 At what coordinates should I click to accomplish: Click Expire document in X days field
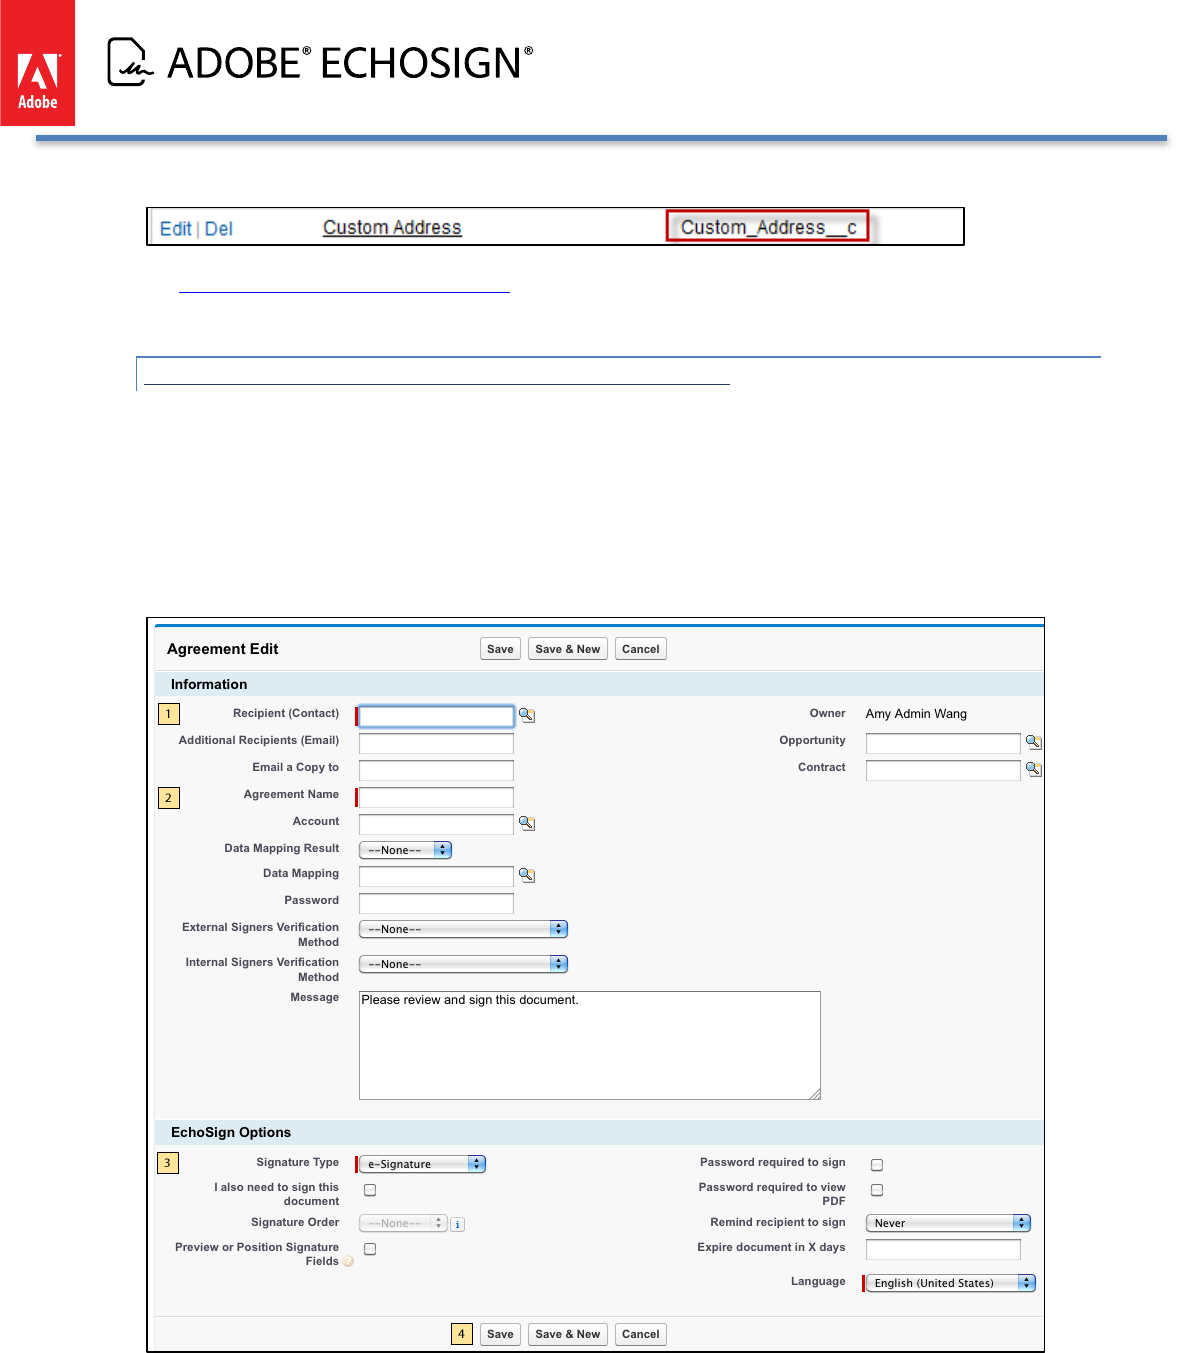[943, 1249]
